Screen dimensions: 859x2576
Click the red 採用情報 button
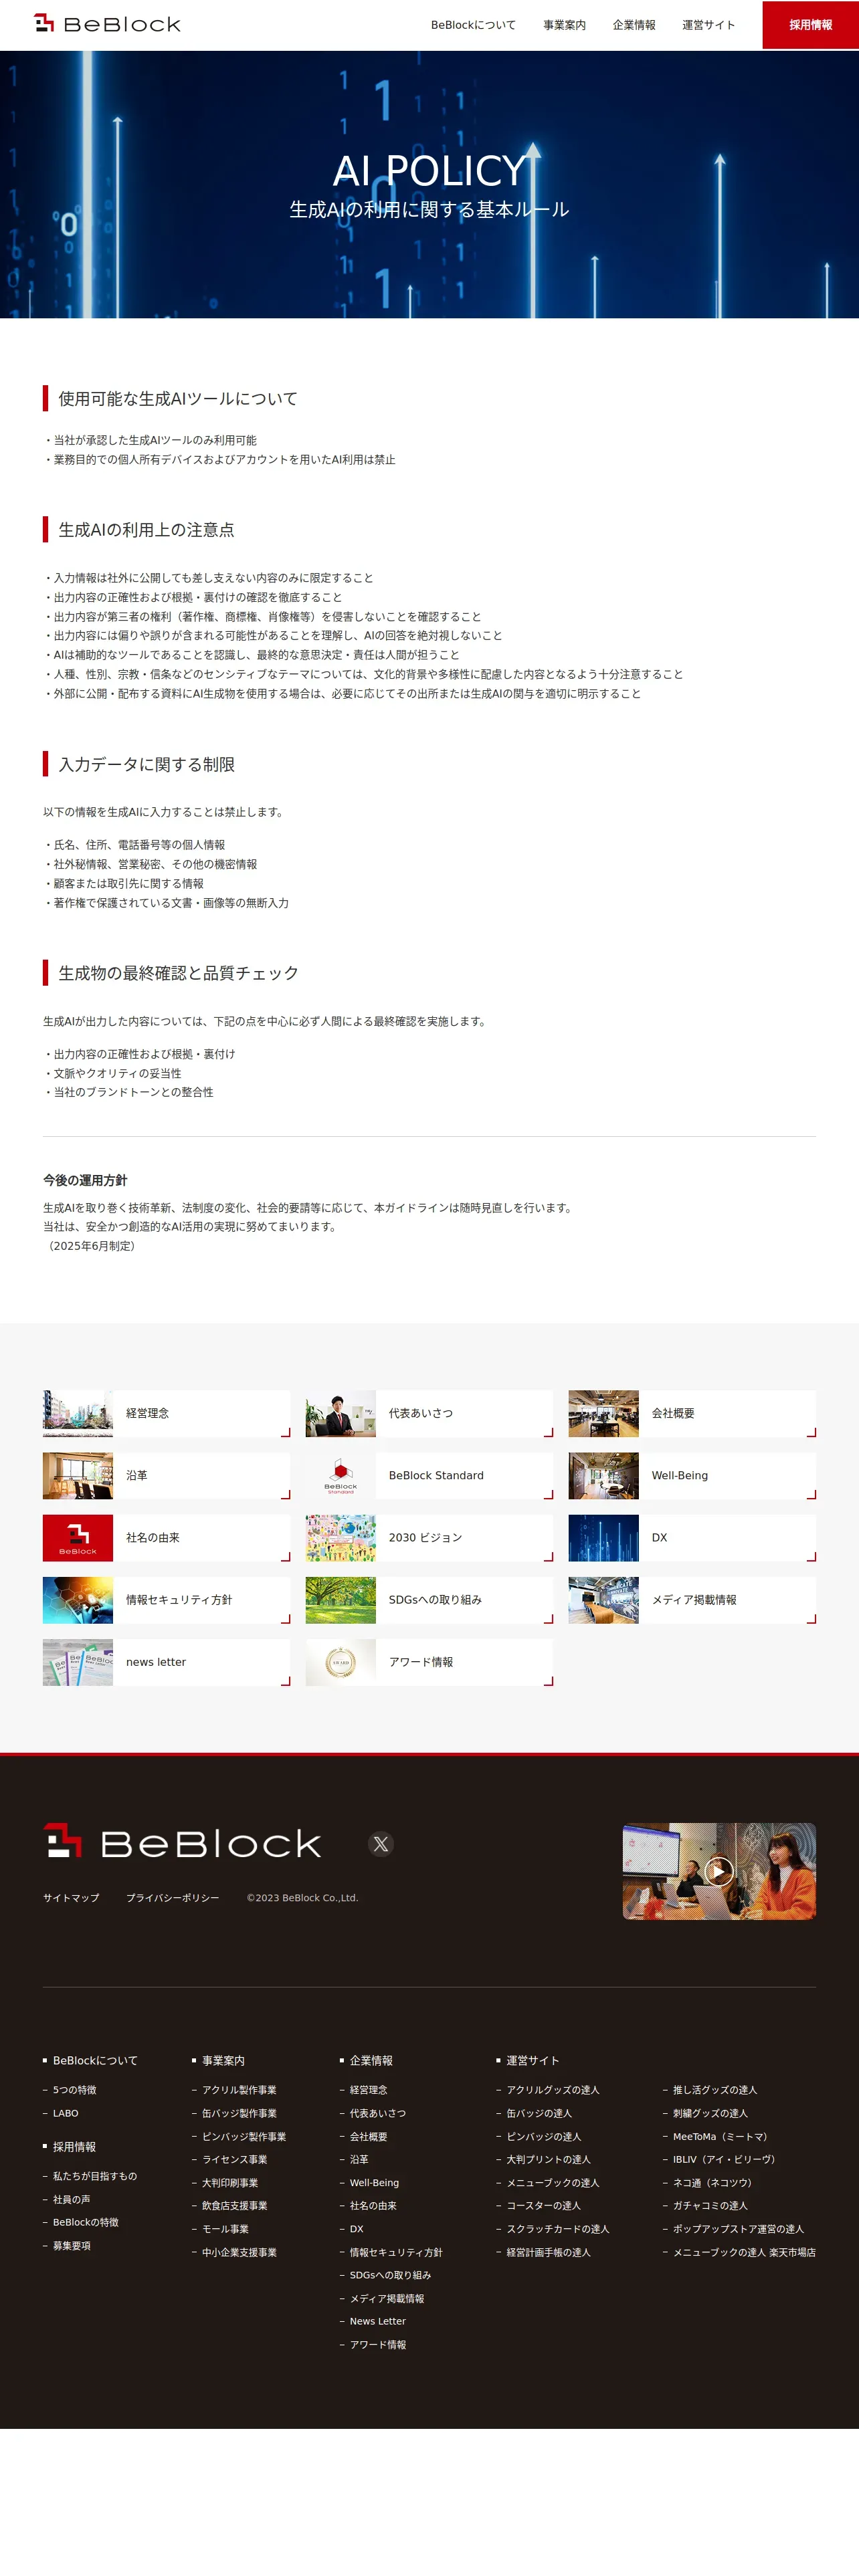(810, 25)
